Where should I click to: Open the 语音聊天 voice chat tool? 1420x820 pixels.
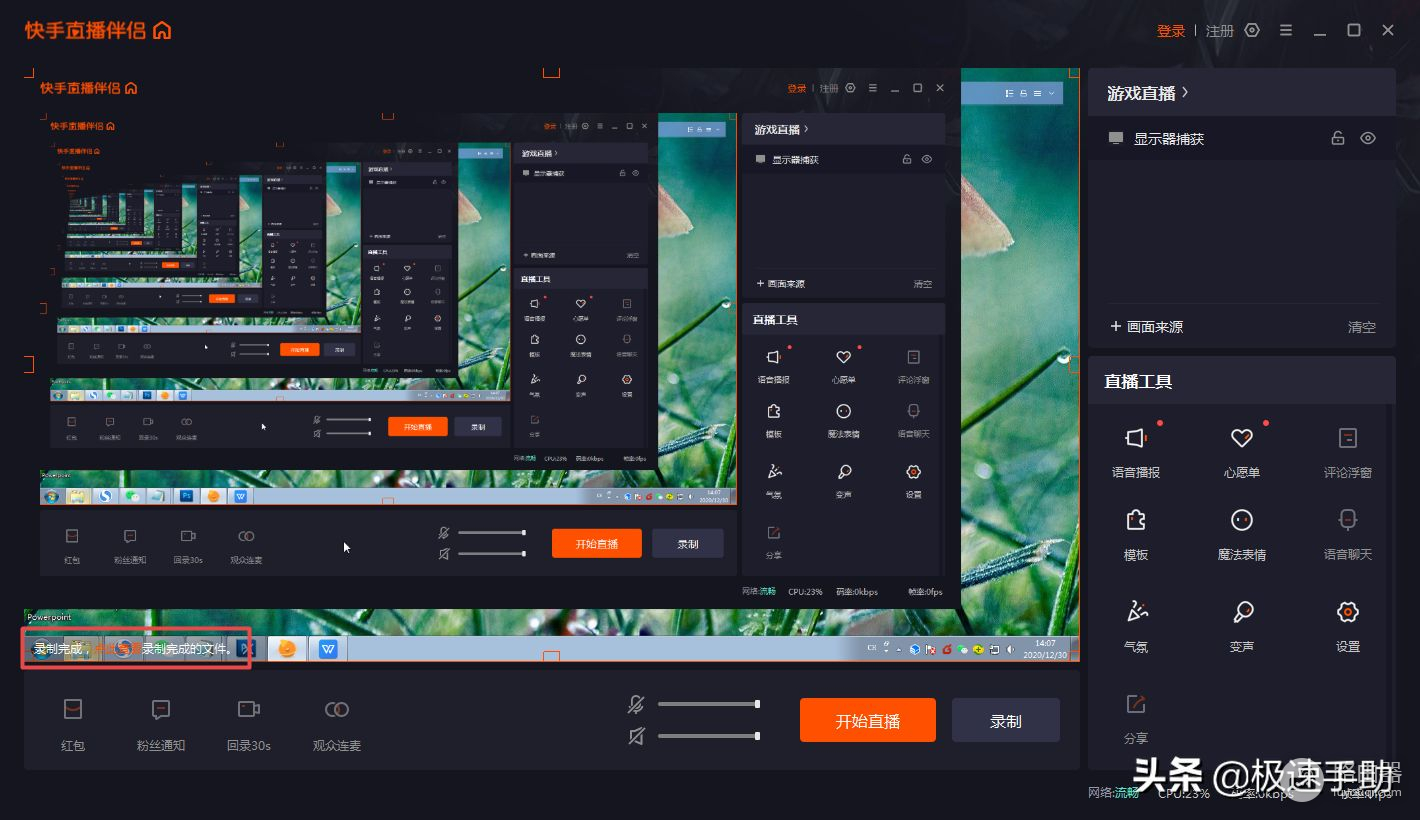click(1348, 534)
